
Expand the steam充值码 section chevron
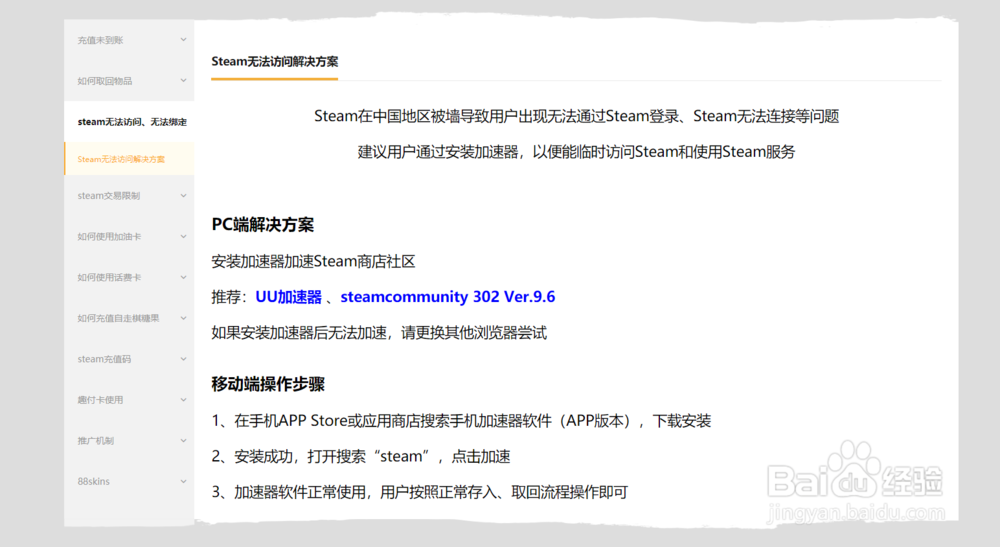tap(183, 359)
